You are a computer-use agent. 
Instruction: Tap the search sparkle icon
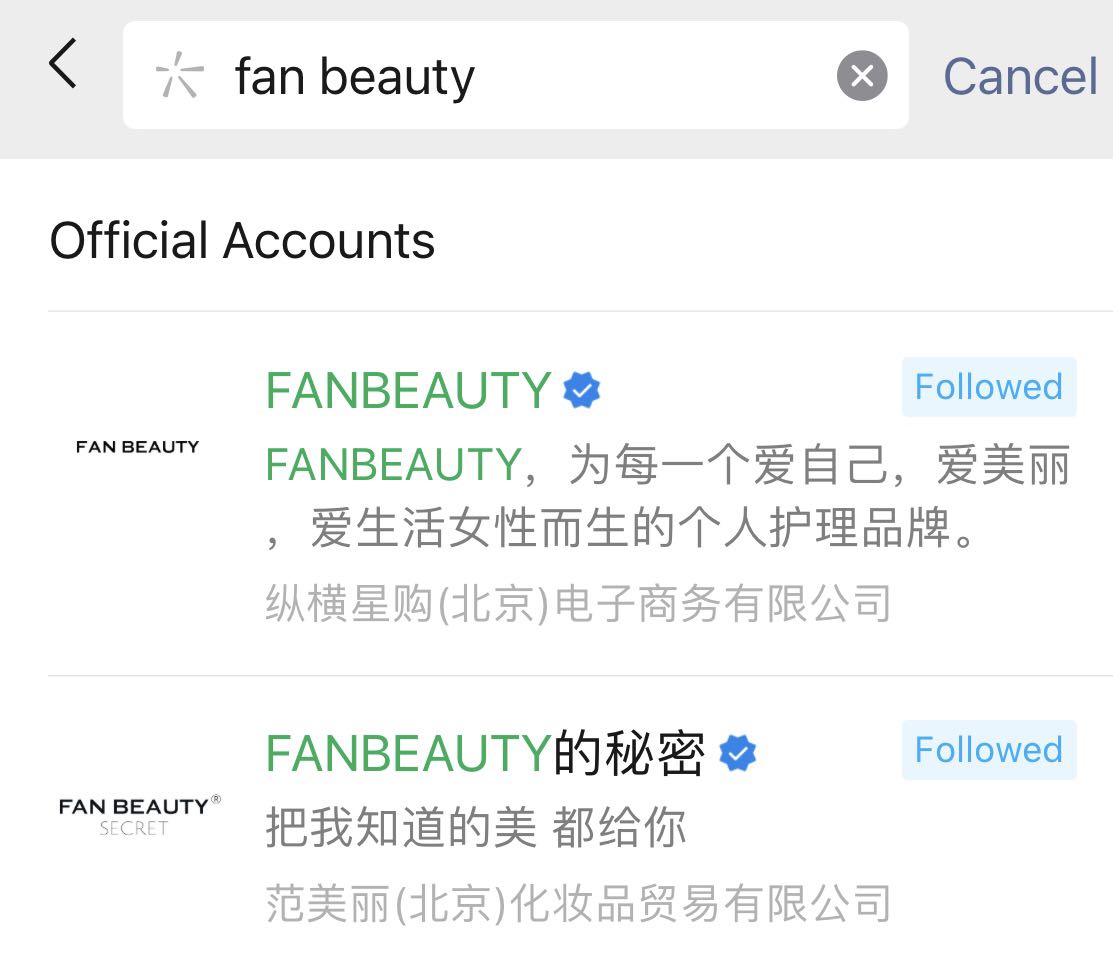pyautogui.click(x=179, y=75)
